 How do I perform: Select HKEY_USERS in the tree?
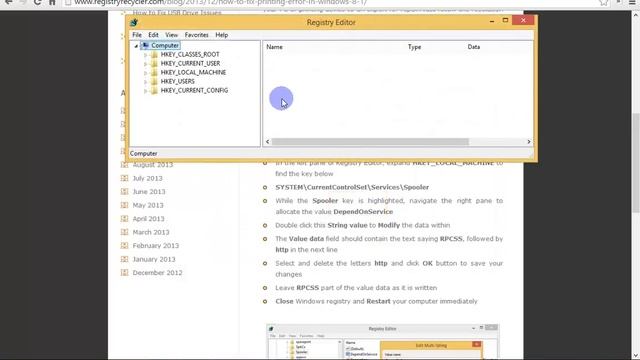pyautogui.click(x=178, y=81)
